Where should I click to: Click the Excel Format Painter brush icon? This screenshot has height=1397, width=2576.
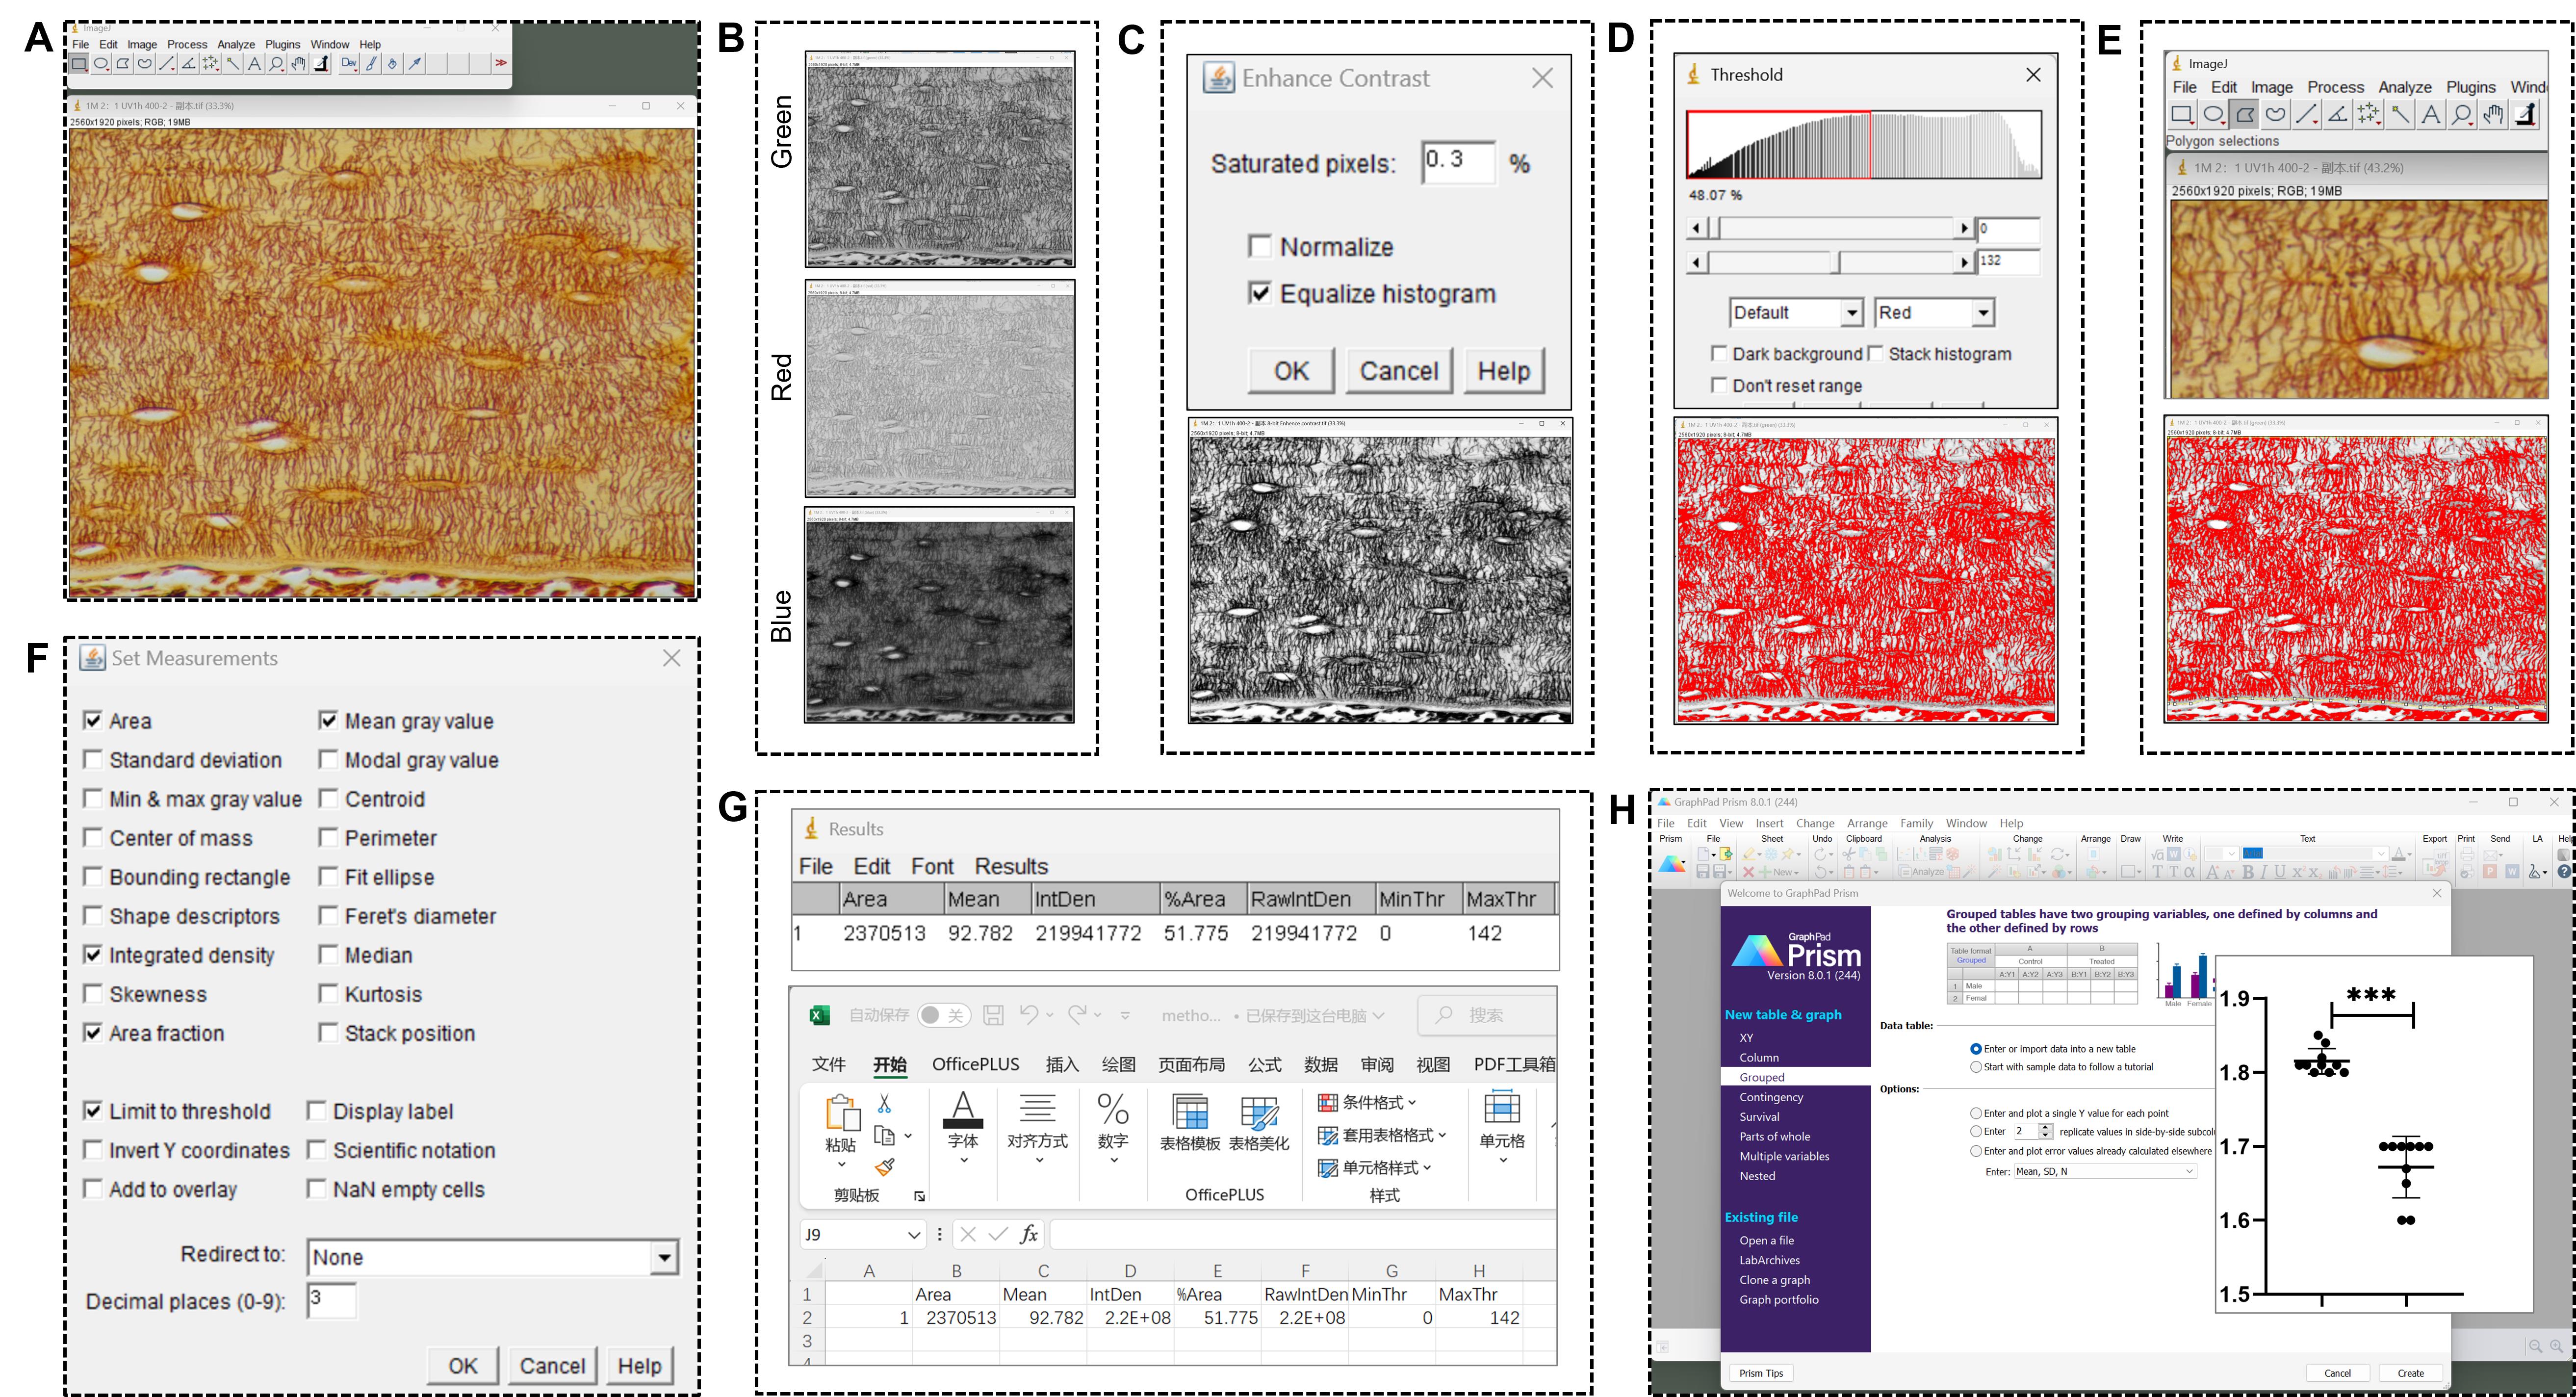coord(884,1166)
